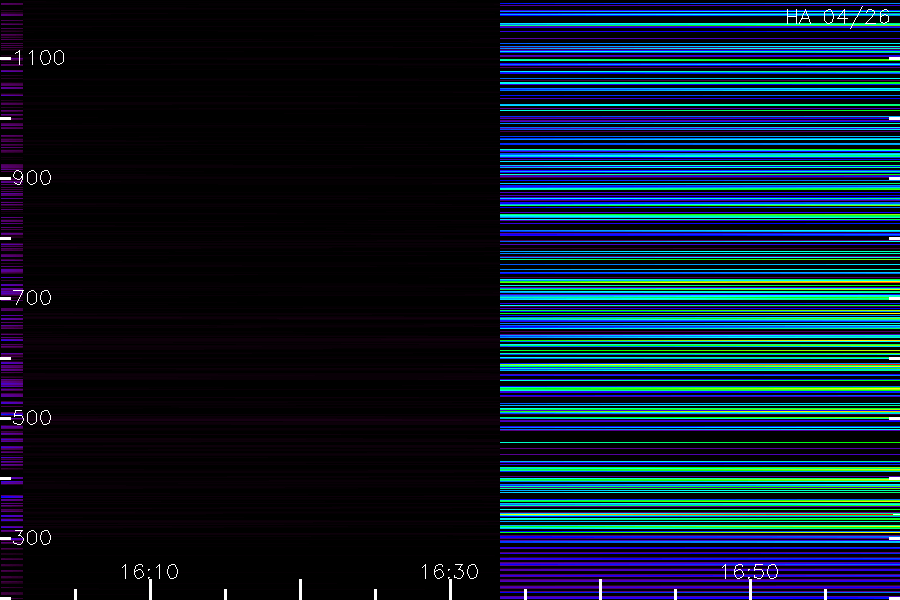Screen dimensions: 900x600
Task: Click the 16:10 time axis label
Action: (149, 572)
